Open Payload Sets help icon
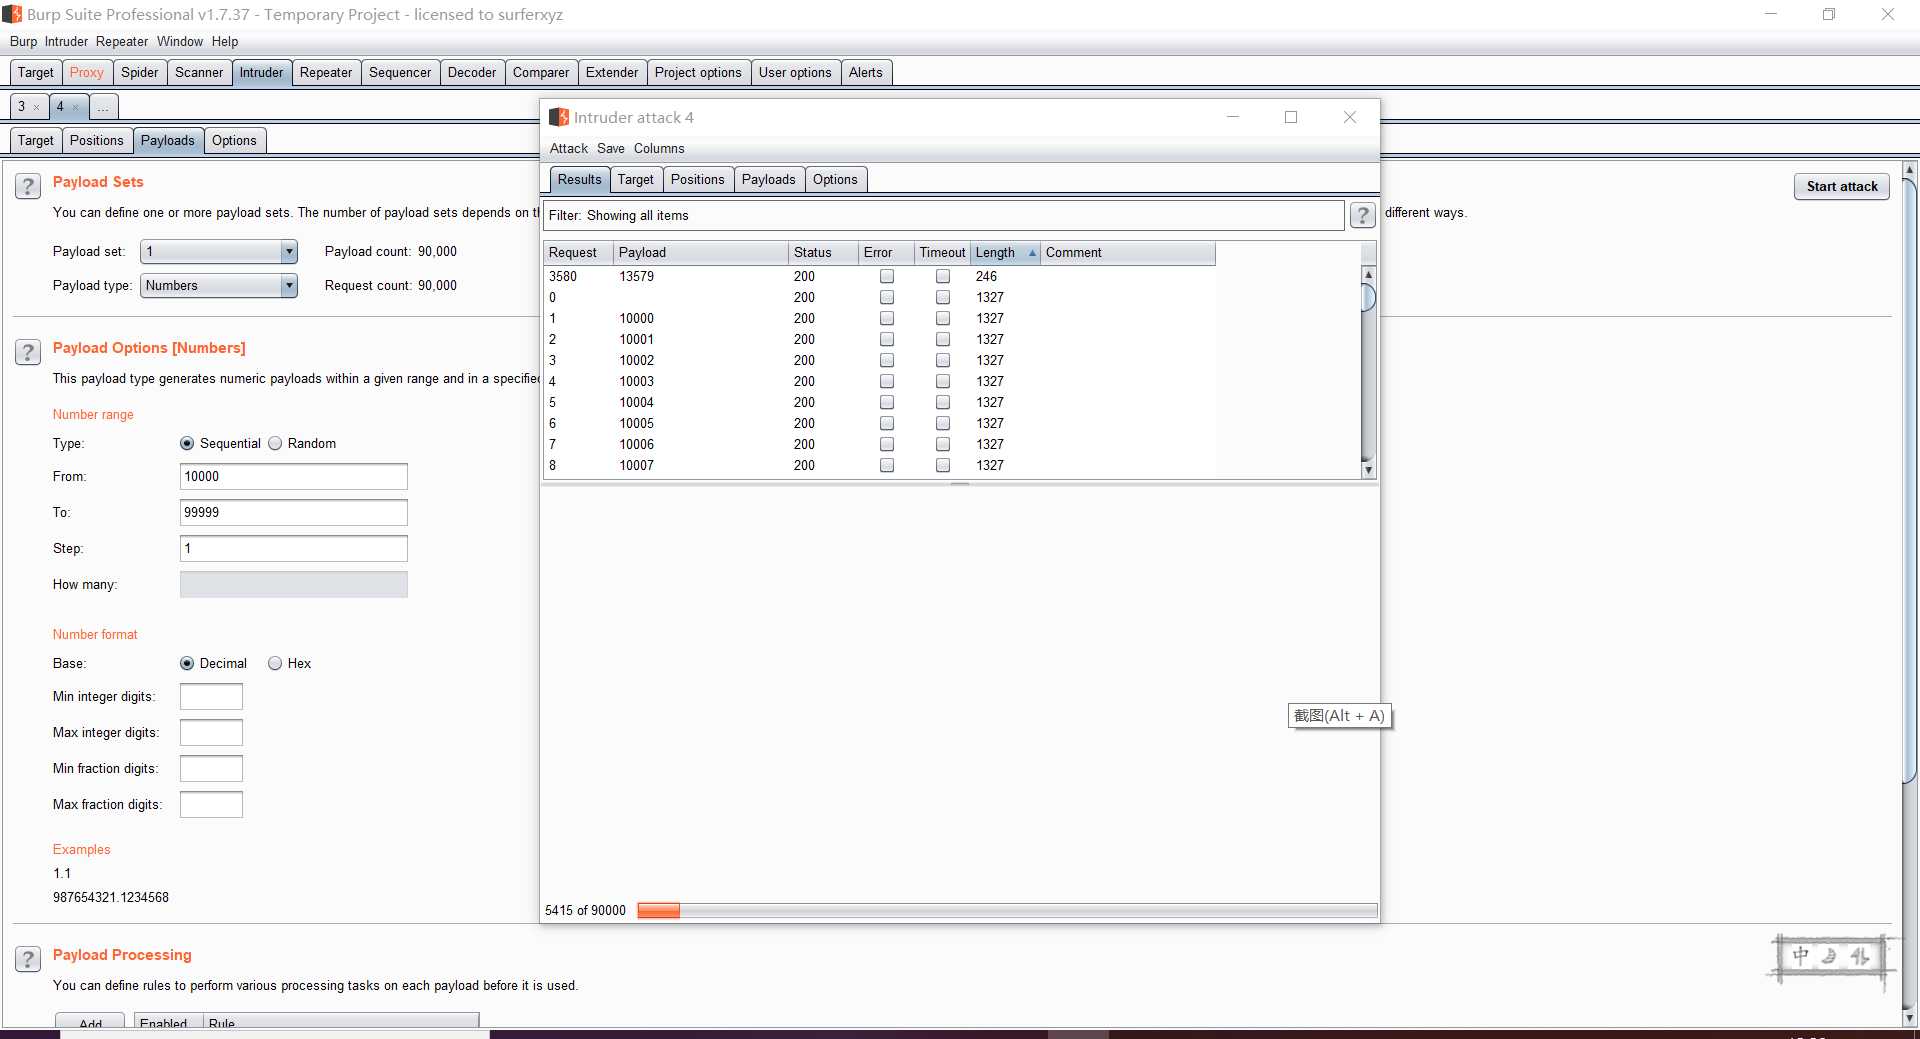1920x1039 pixels. 28,186
